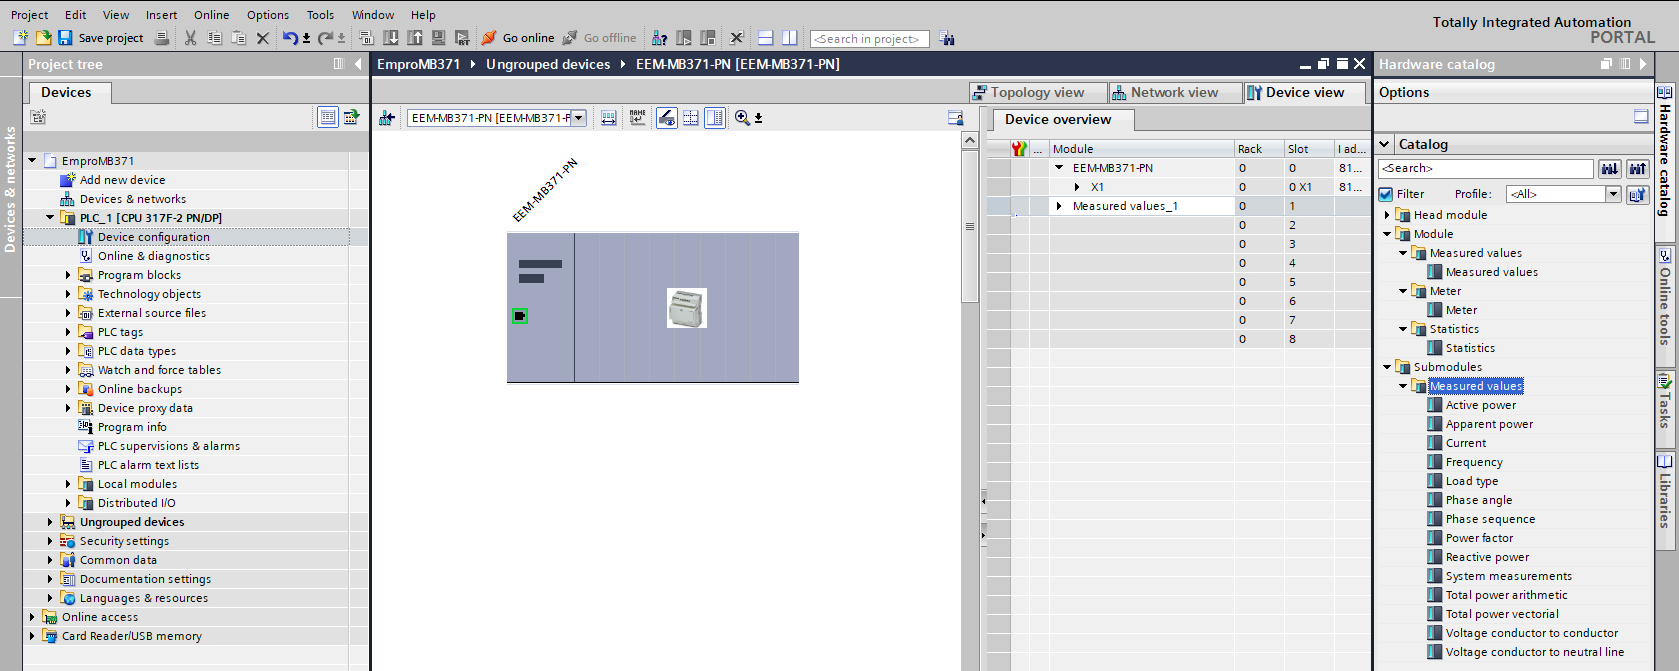Open the Project menu
The image size is (1679, 671).
click(x=29, y=15)
